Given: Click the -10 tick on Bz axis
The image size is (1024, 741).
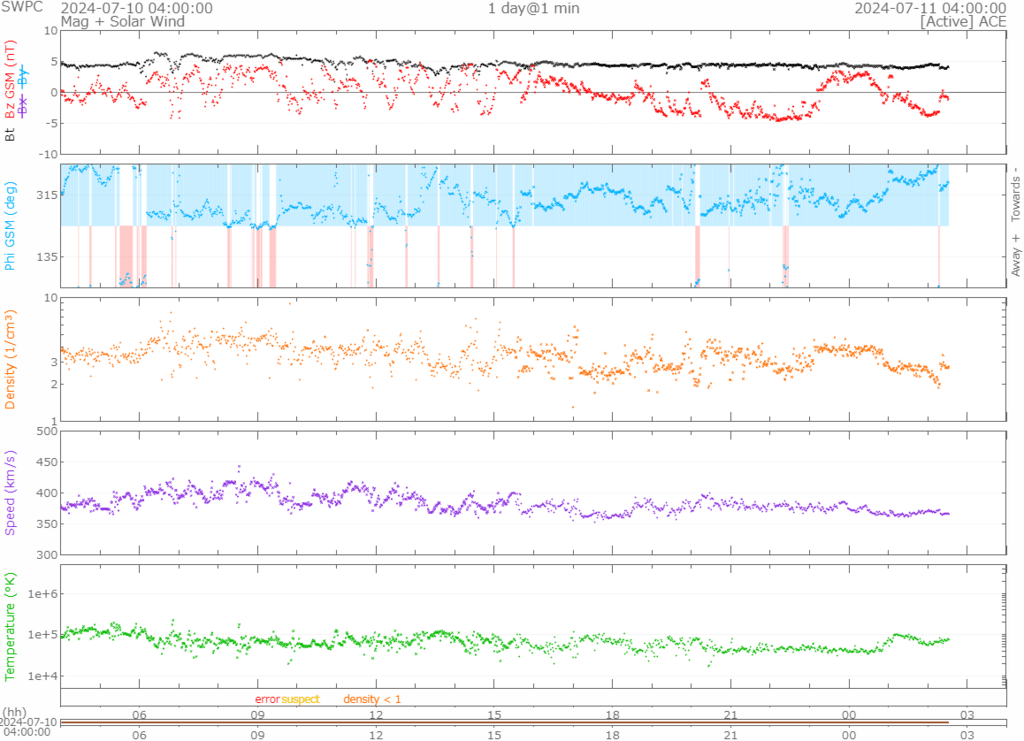Looking at the screenshot, I should point(48,154).
